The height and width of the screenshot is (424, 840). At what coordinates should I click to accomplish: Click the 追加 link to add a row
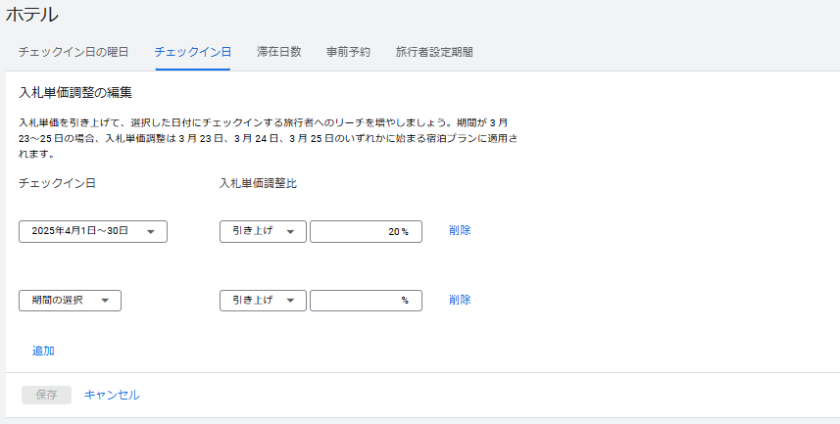point(43,351)
